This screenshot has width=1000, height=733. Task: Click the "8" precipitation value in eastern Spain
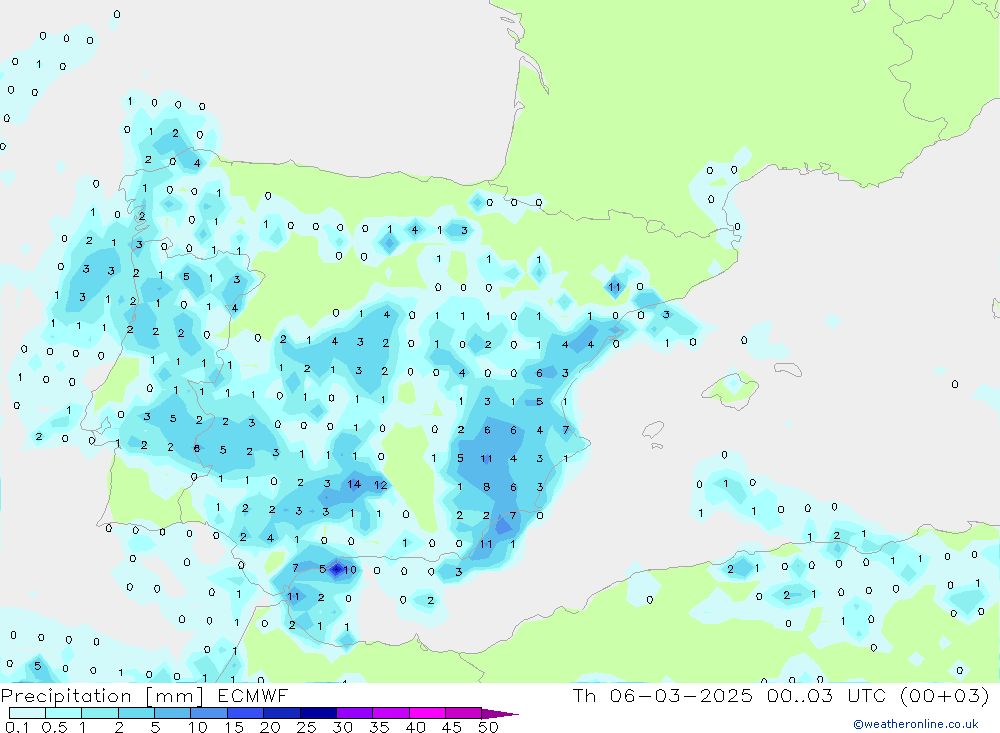tap(487, 487)
